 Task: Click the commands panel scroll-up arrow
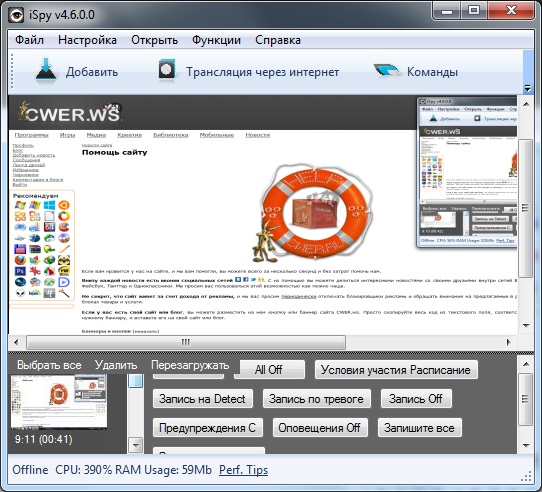(x=526, y=364)
